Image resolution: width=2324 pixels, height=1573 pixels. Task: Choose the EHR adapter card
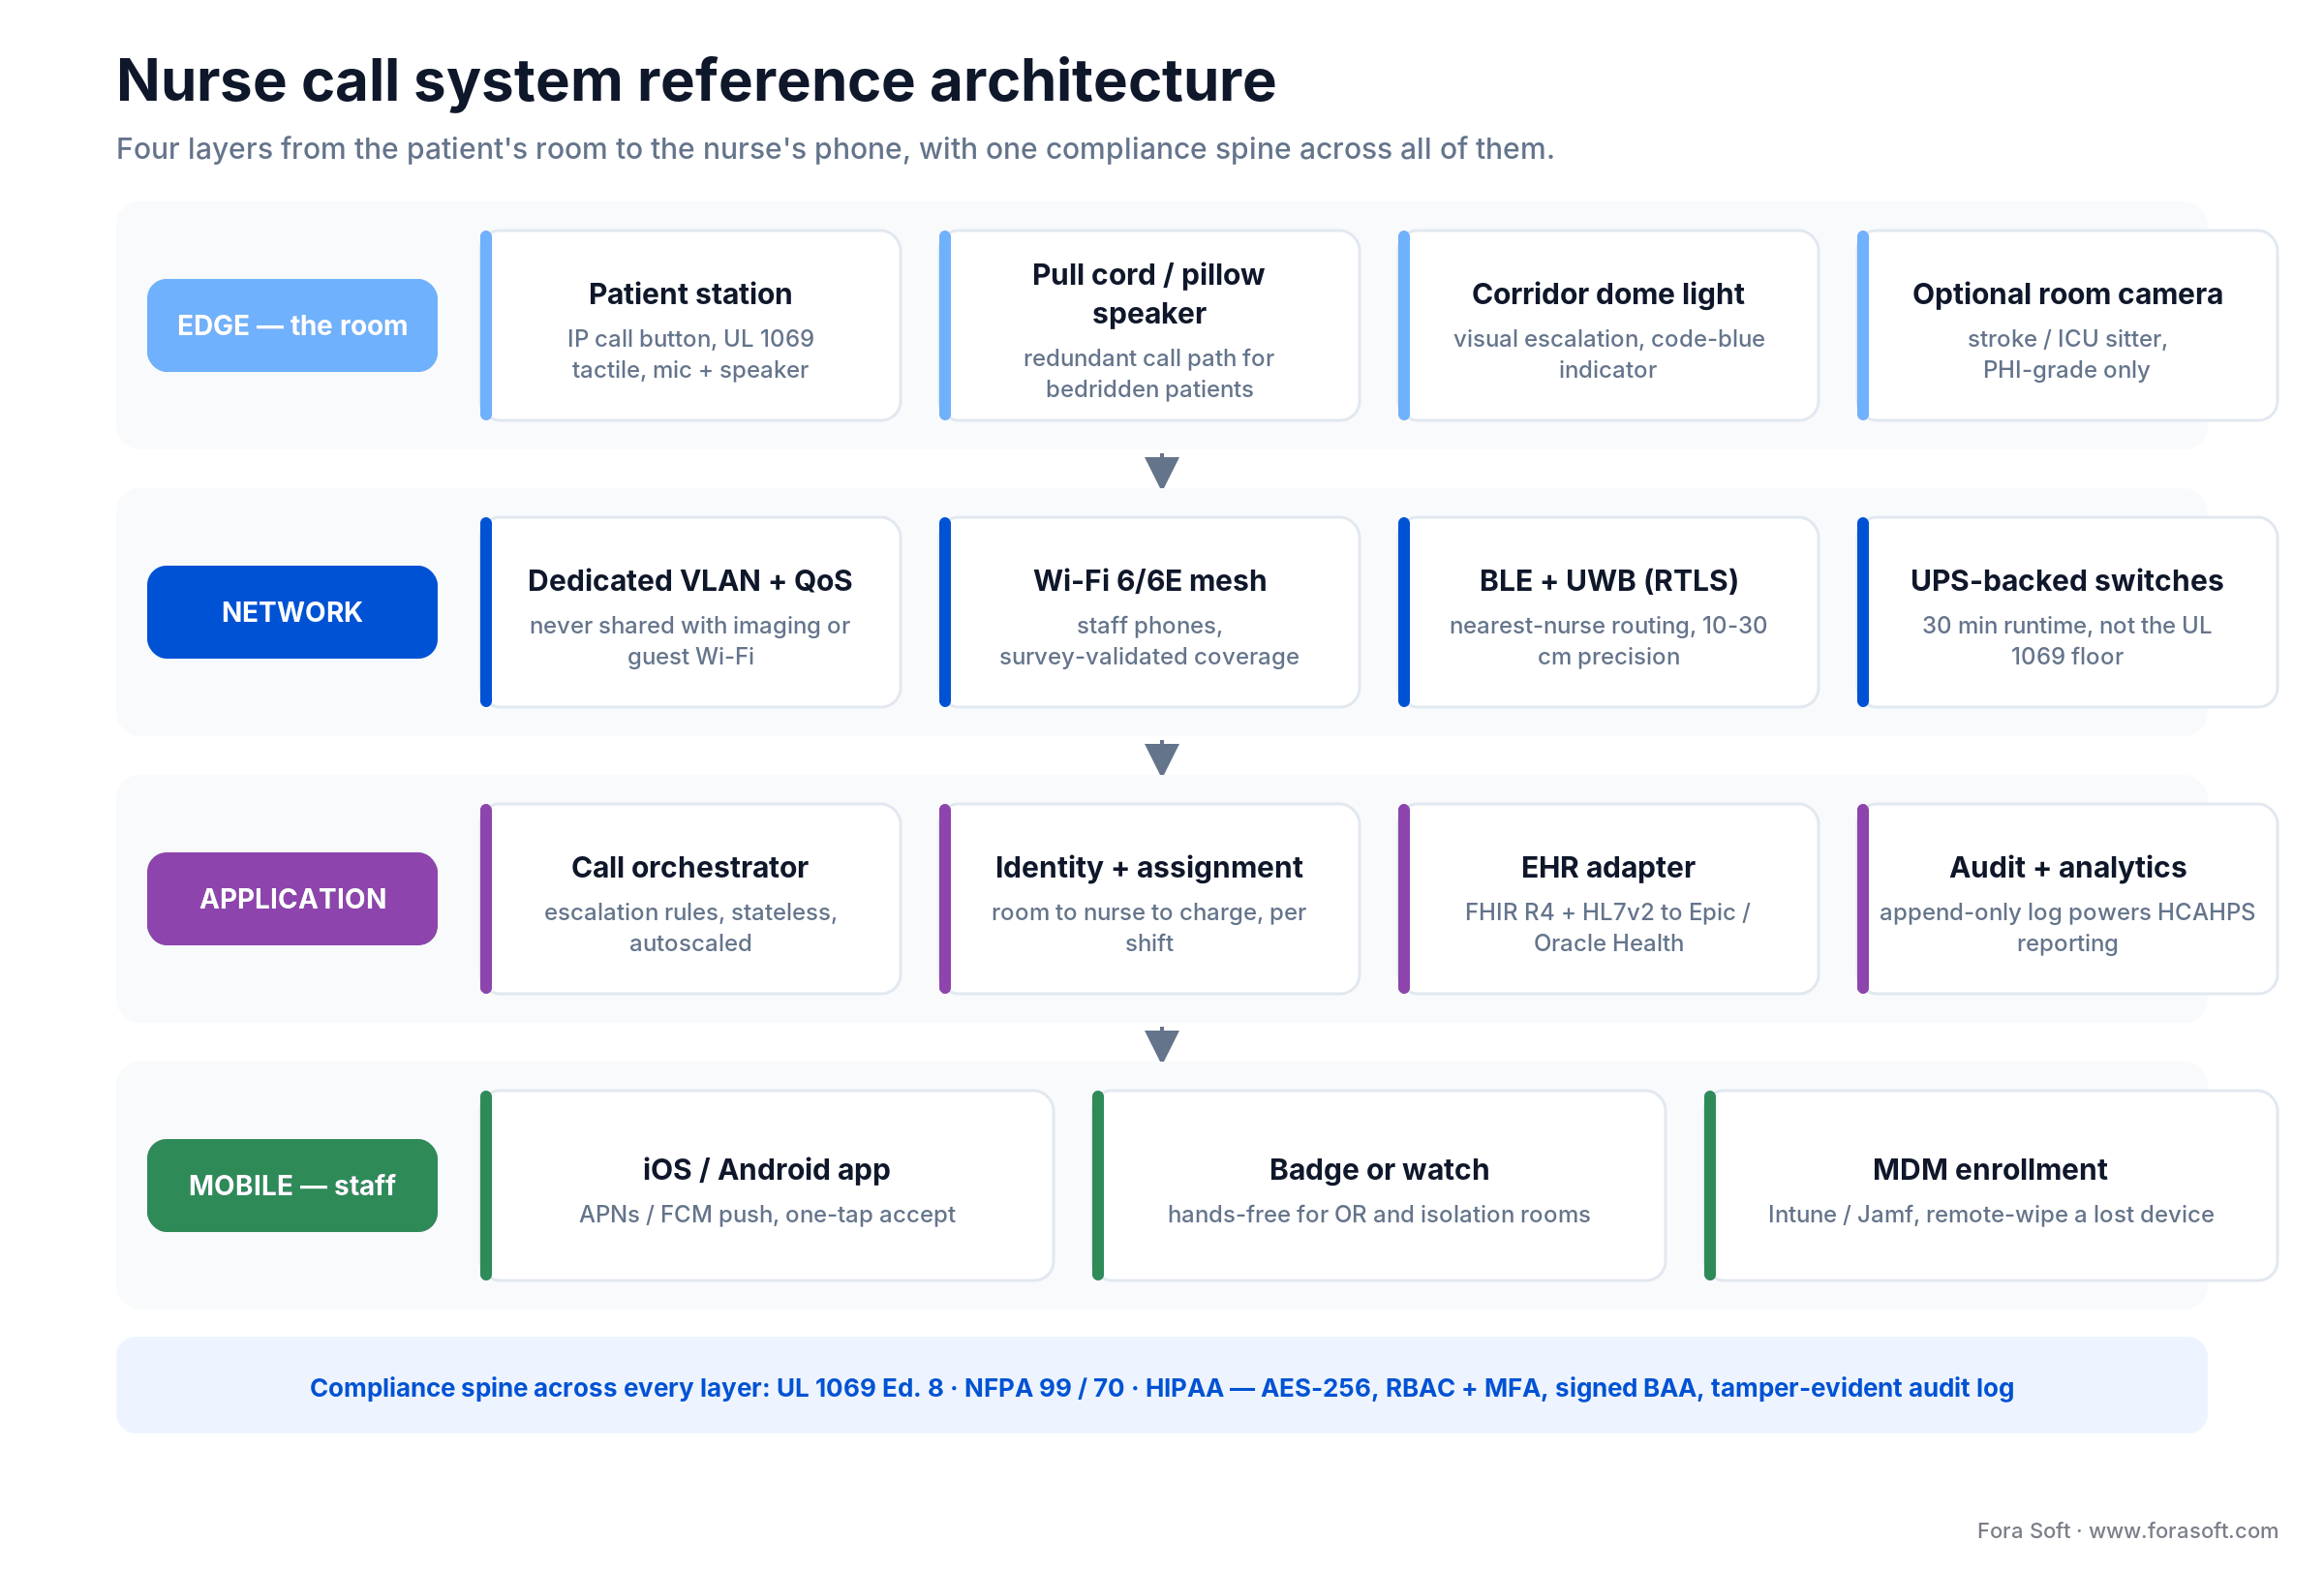(1608, 899)
